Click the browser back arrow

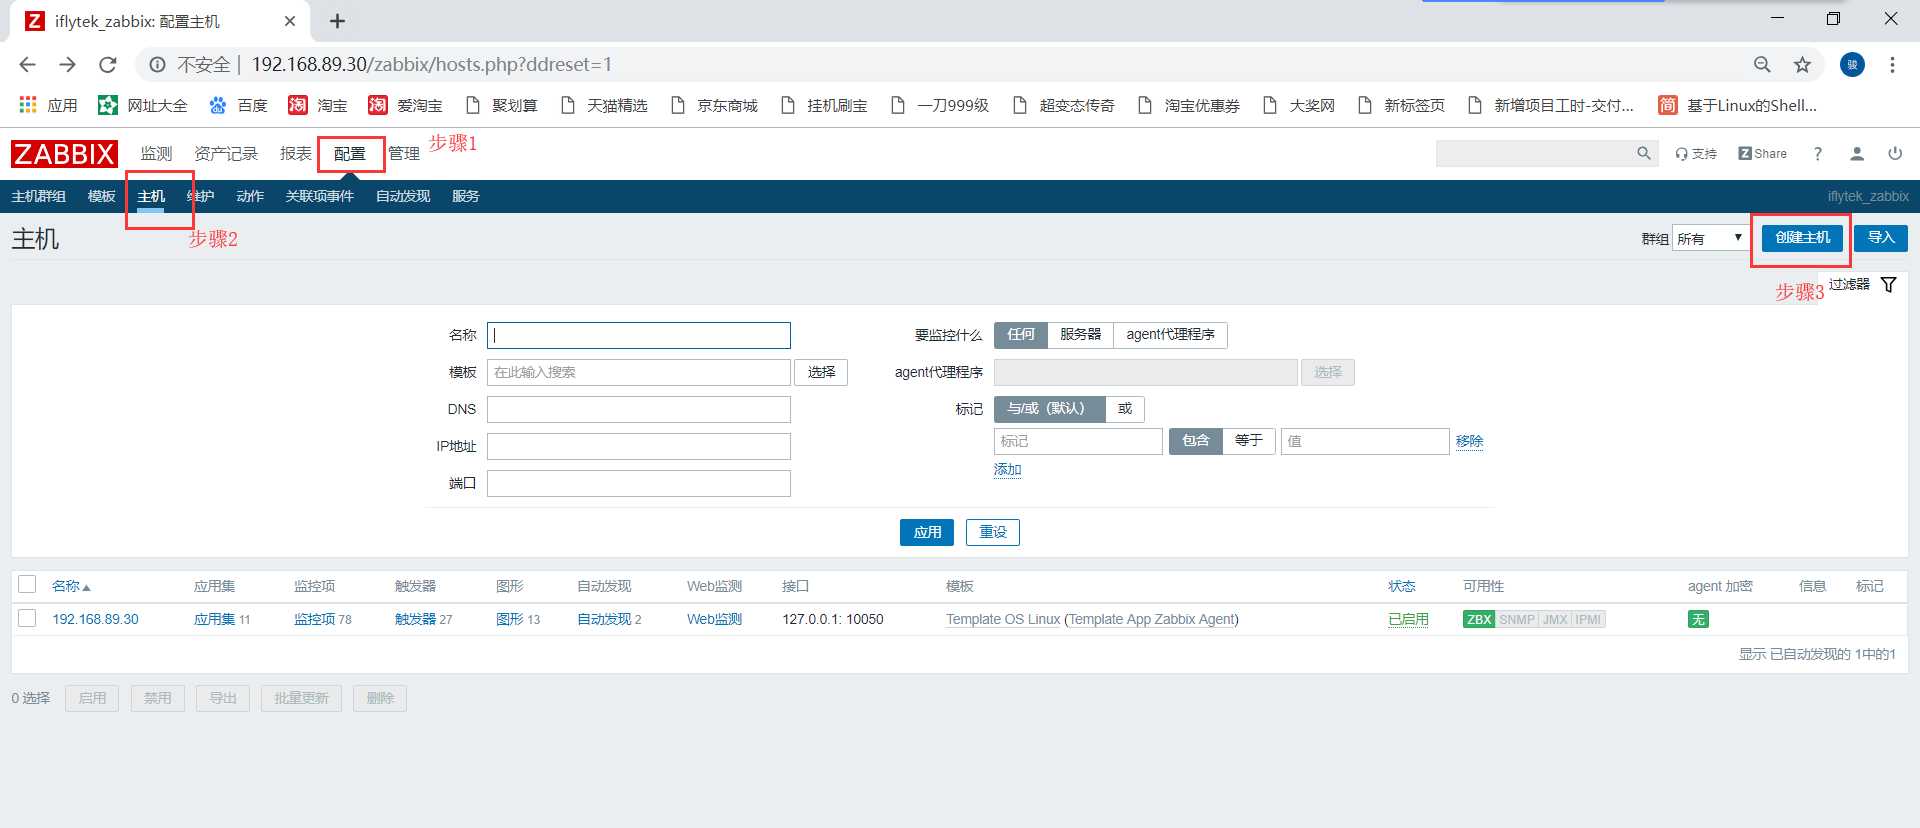(x=27, y=65)
